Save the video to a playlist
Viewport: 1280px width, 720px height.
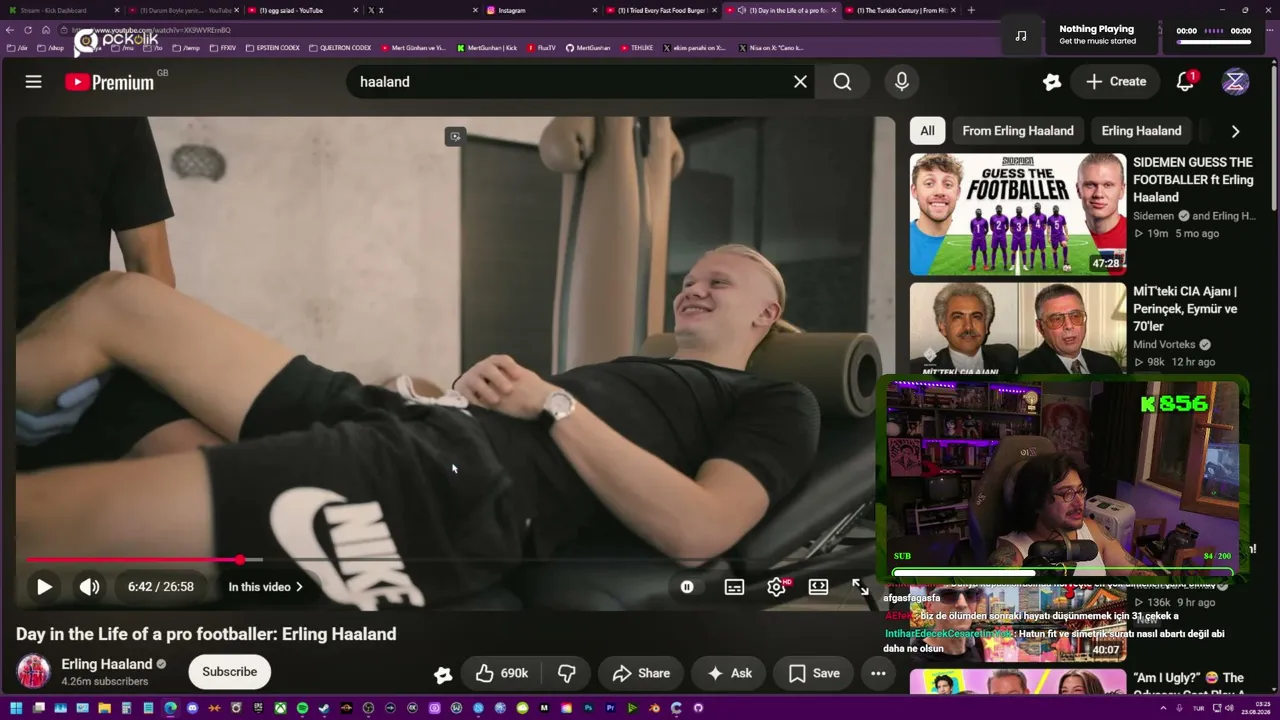coord(814,673)
